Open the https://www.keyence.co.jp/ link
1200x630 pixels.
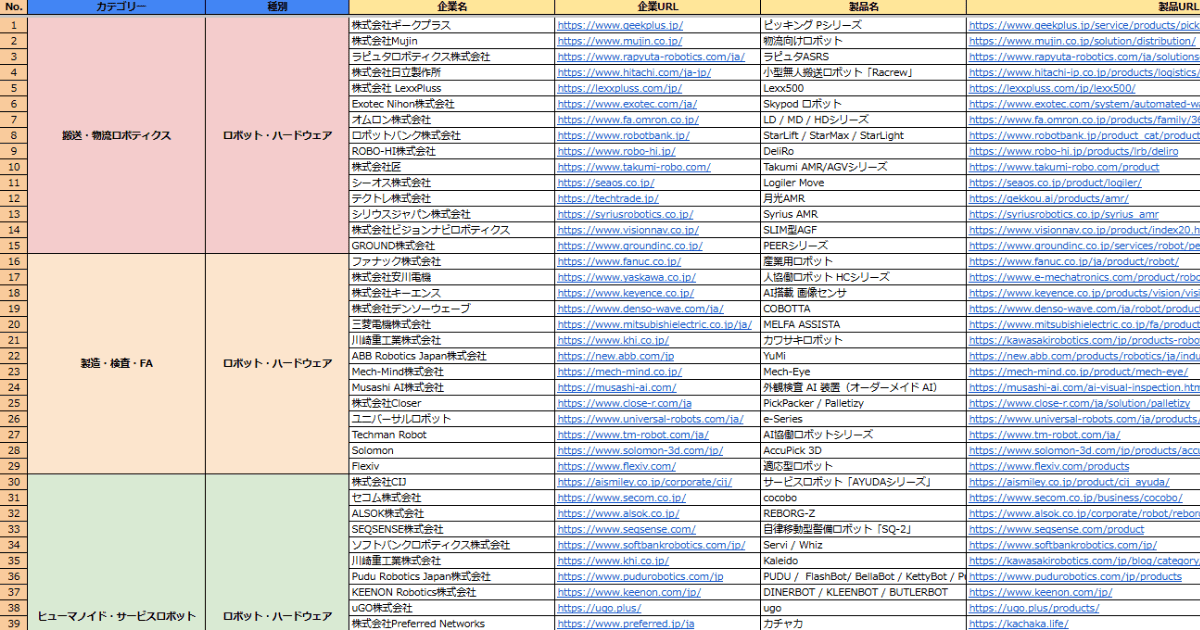click(625, 293)
